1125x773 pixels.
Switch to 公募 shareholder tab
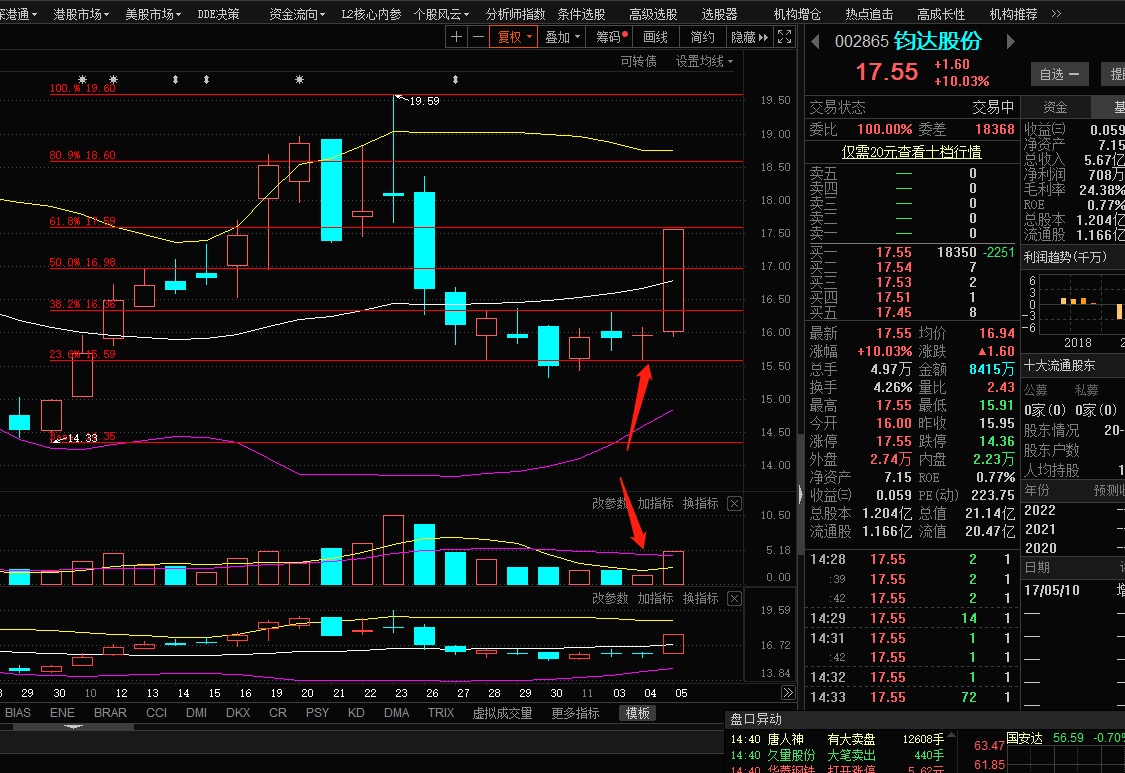coord(1035,390)
